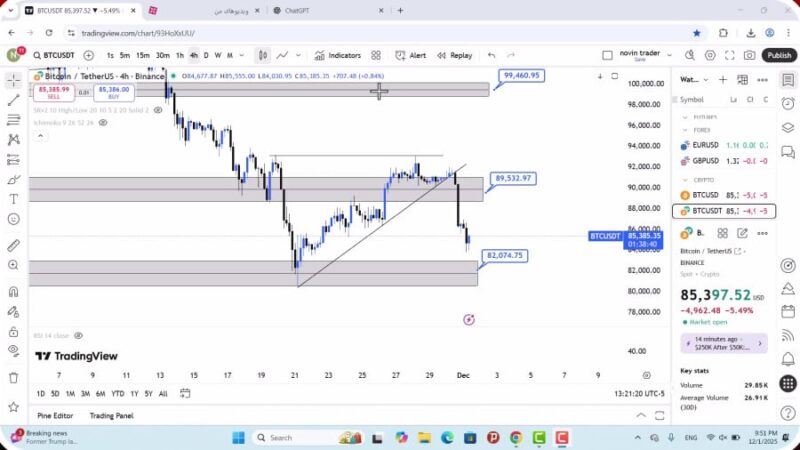
Task: Select the trend line drawing tool
Action: pyautogui.click(x=13, y=100)
